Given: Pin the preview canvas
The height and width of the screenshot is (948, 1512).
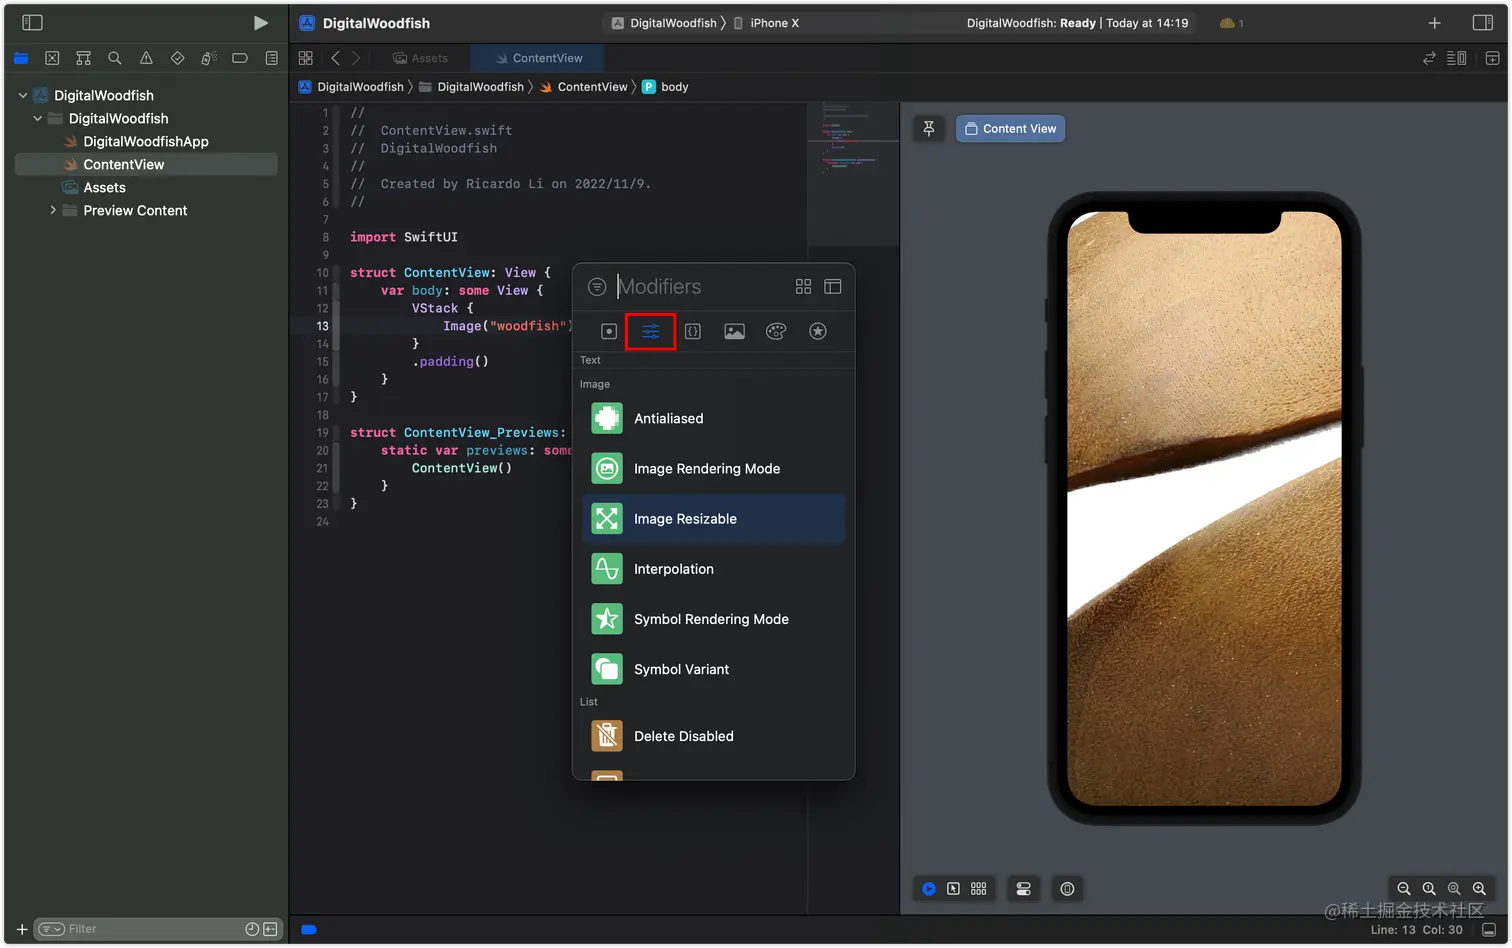Looking at the screenshot, I should coord(929,128).
